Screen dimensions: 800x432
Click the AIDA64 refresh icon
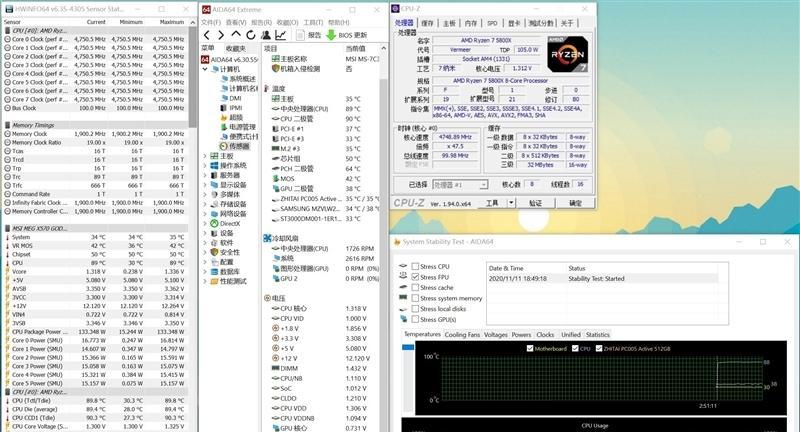tap(251, 35)
